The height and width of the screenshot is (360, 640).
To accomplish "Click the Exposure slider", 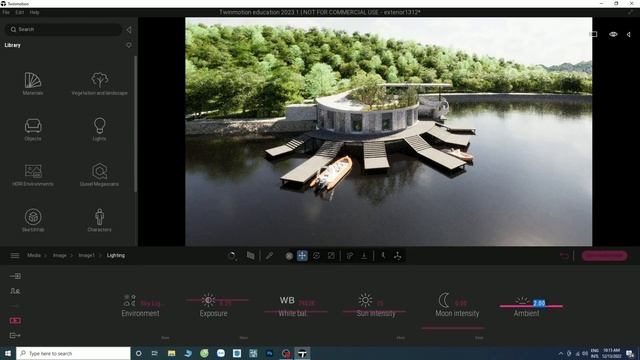I will tap(217, 300).
